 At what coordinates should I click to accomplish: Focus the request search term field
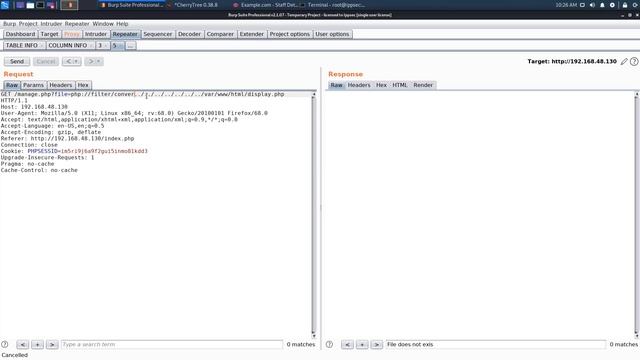coord(172,344)
